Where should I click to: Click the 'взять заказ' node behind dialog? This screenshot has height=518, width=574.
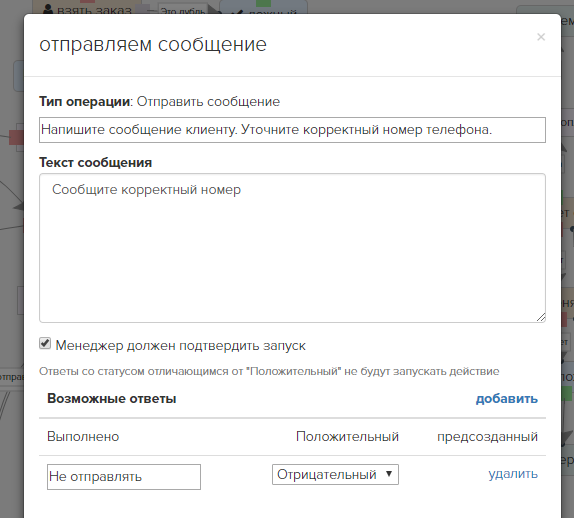click(x=87, y=7)
